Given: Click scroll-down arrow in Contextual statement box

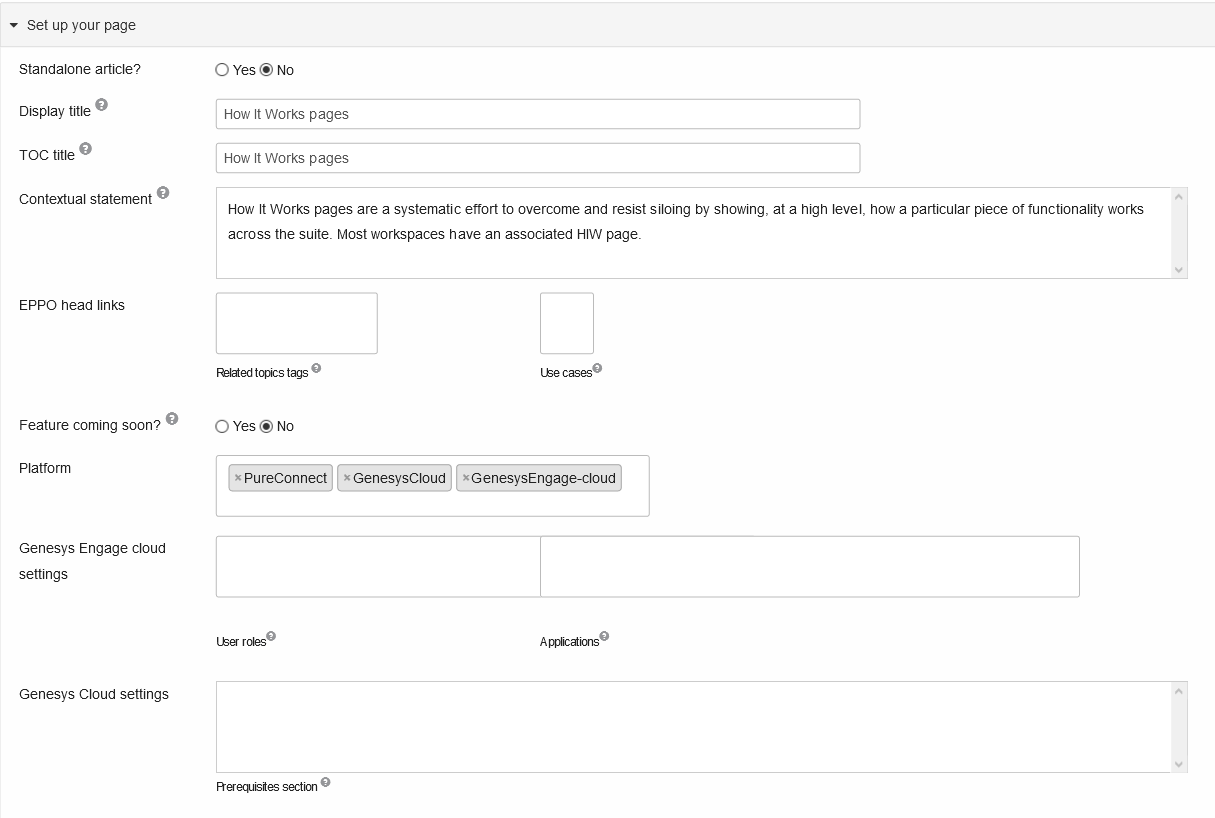Looking at the screenshot, I should click(1179, 270).
